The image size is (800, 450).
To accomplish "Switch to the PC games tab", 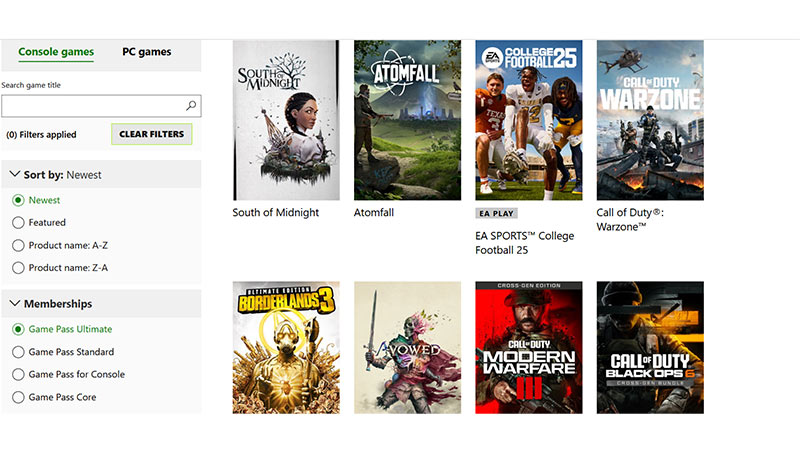I will pyautogui.click(x=146, y=52).
